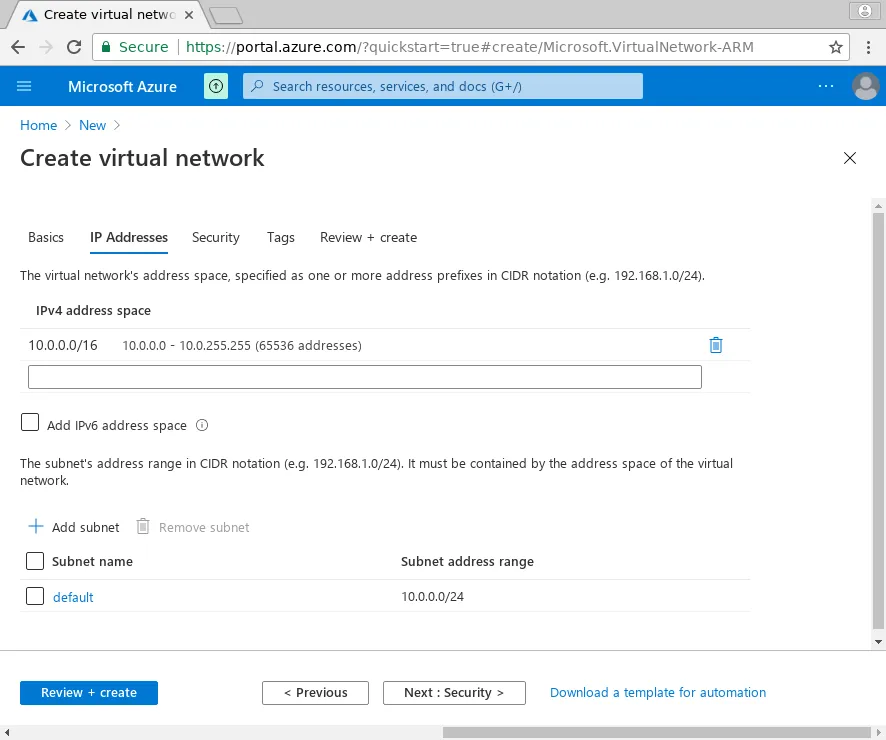Reload the browser page

(x=74, y=47)
